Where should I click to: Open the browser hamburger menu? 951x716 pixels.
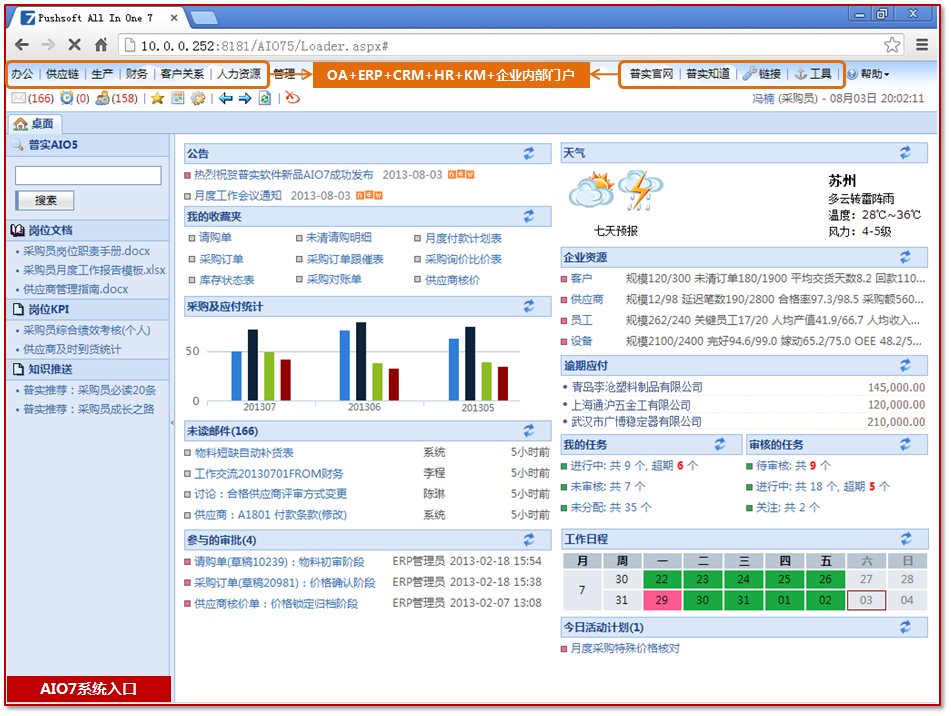pos(922,45)
